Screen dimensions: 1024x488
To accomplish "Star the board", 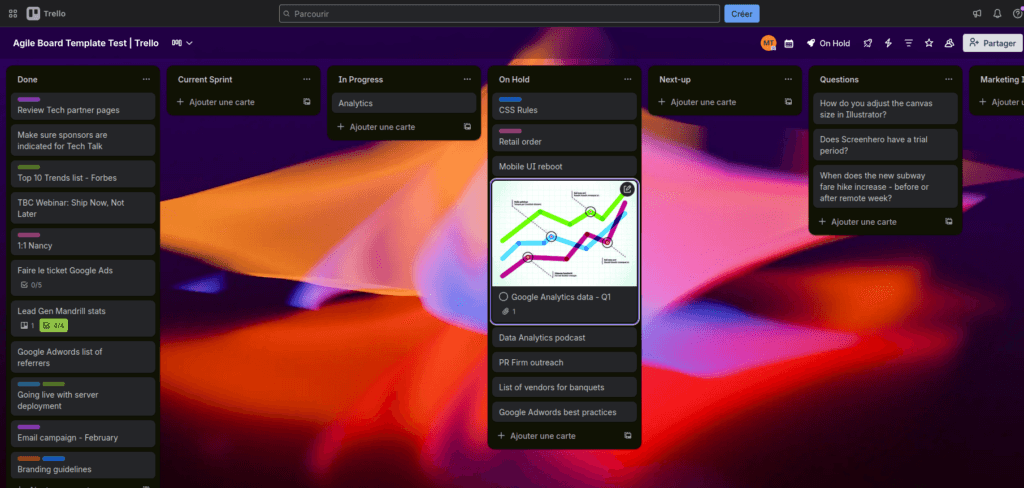I will pyautogui.click(x=929, y=43).
